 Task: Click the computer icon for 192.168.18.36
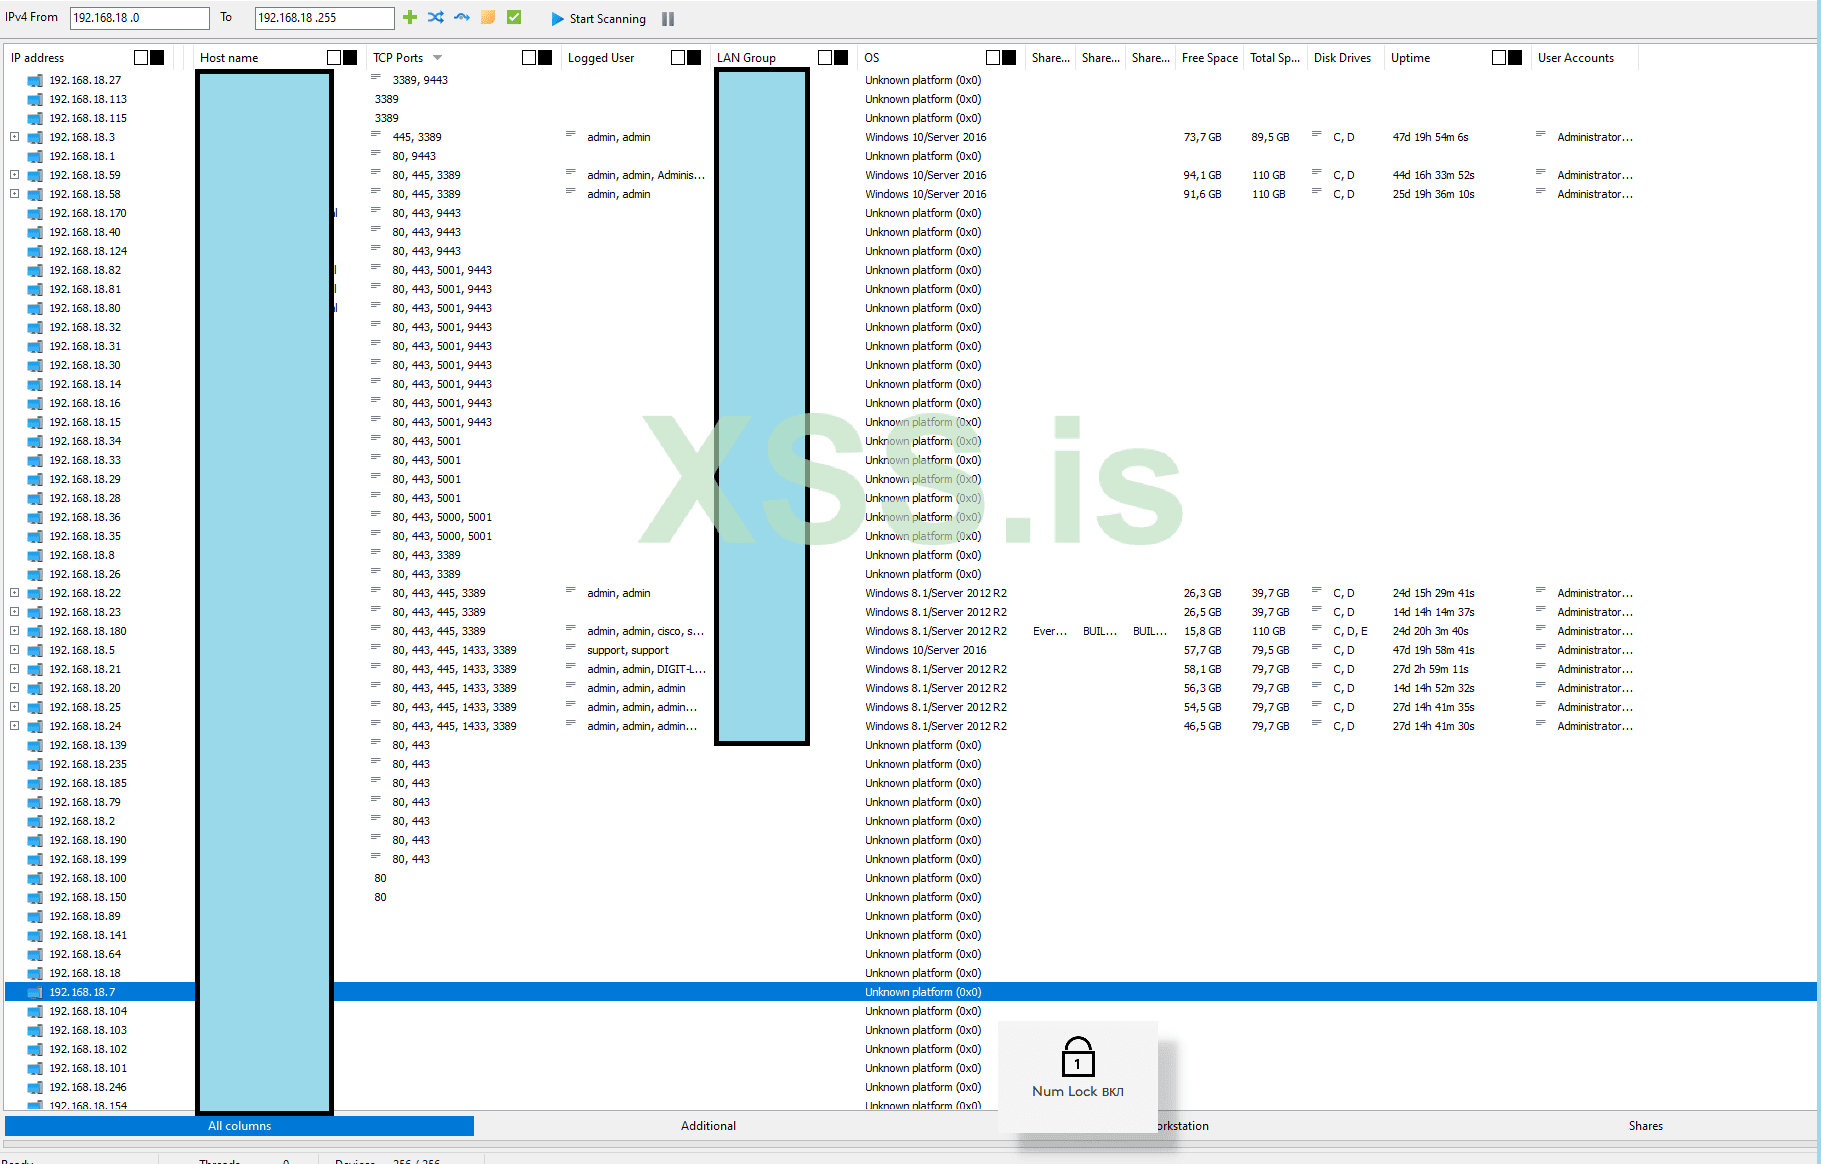(35, 518)
